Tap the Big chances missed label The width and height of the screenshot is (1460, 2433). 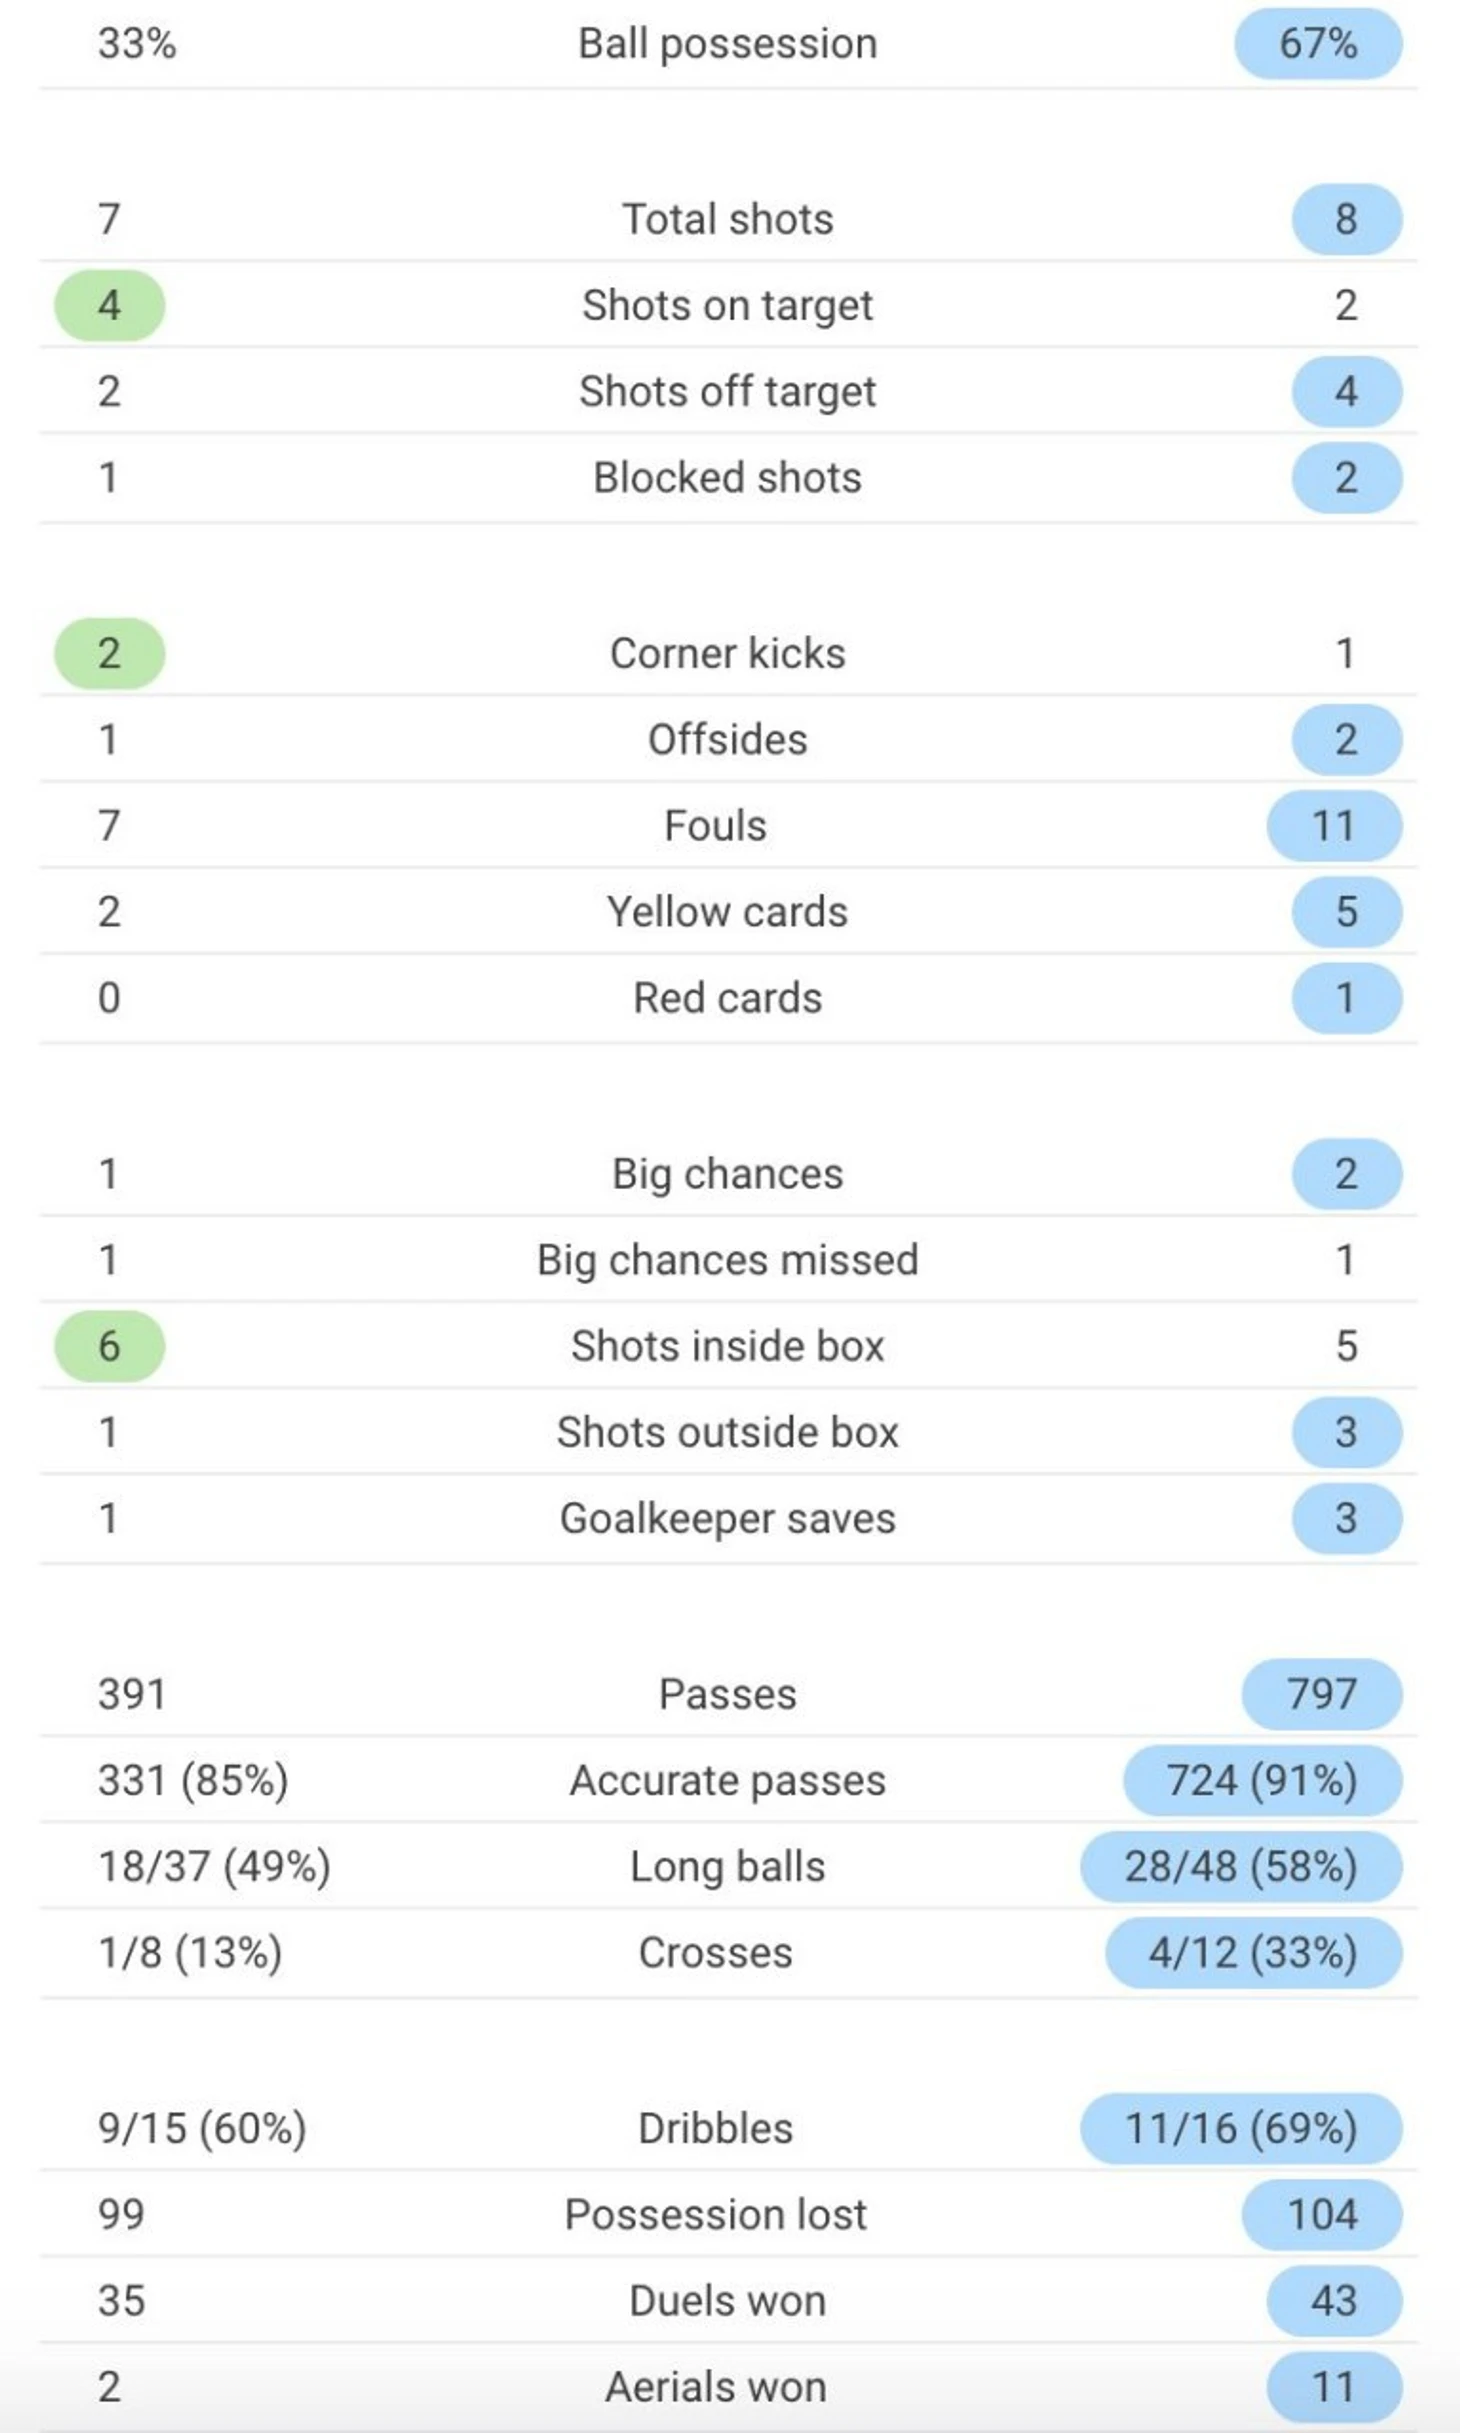[728, 1260]
